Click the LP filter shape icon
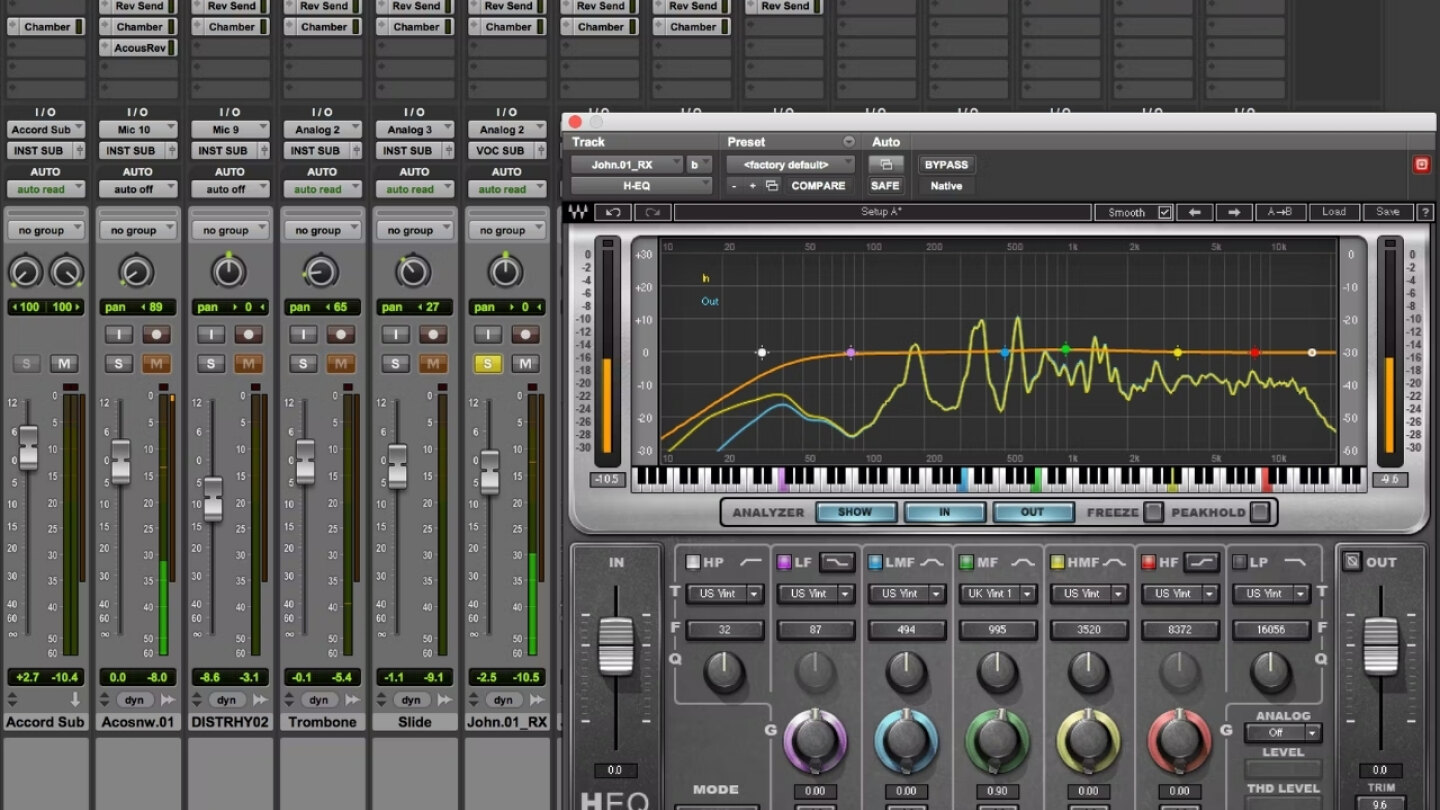The image size is (1440, 810). (x=1295, y=563)
